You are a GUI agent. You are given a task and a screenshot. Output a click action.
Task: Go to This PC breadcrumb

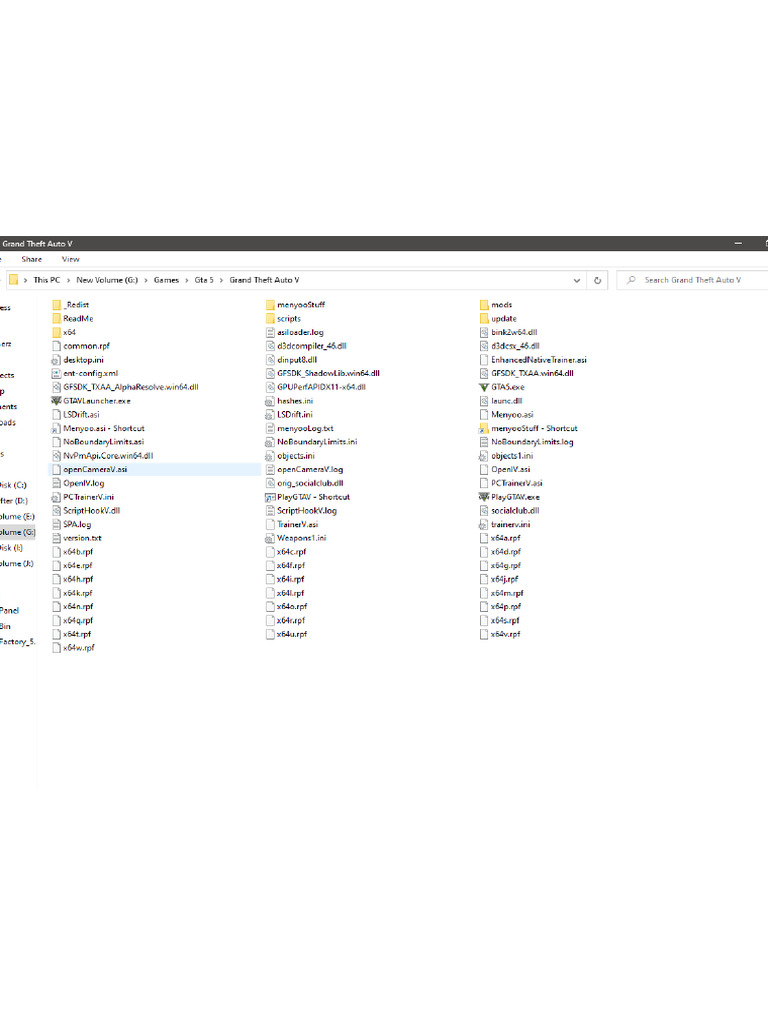click(x=46, y=280)
